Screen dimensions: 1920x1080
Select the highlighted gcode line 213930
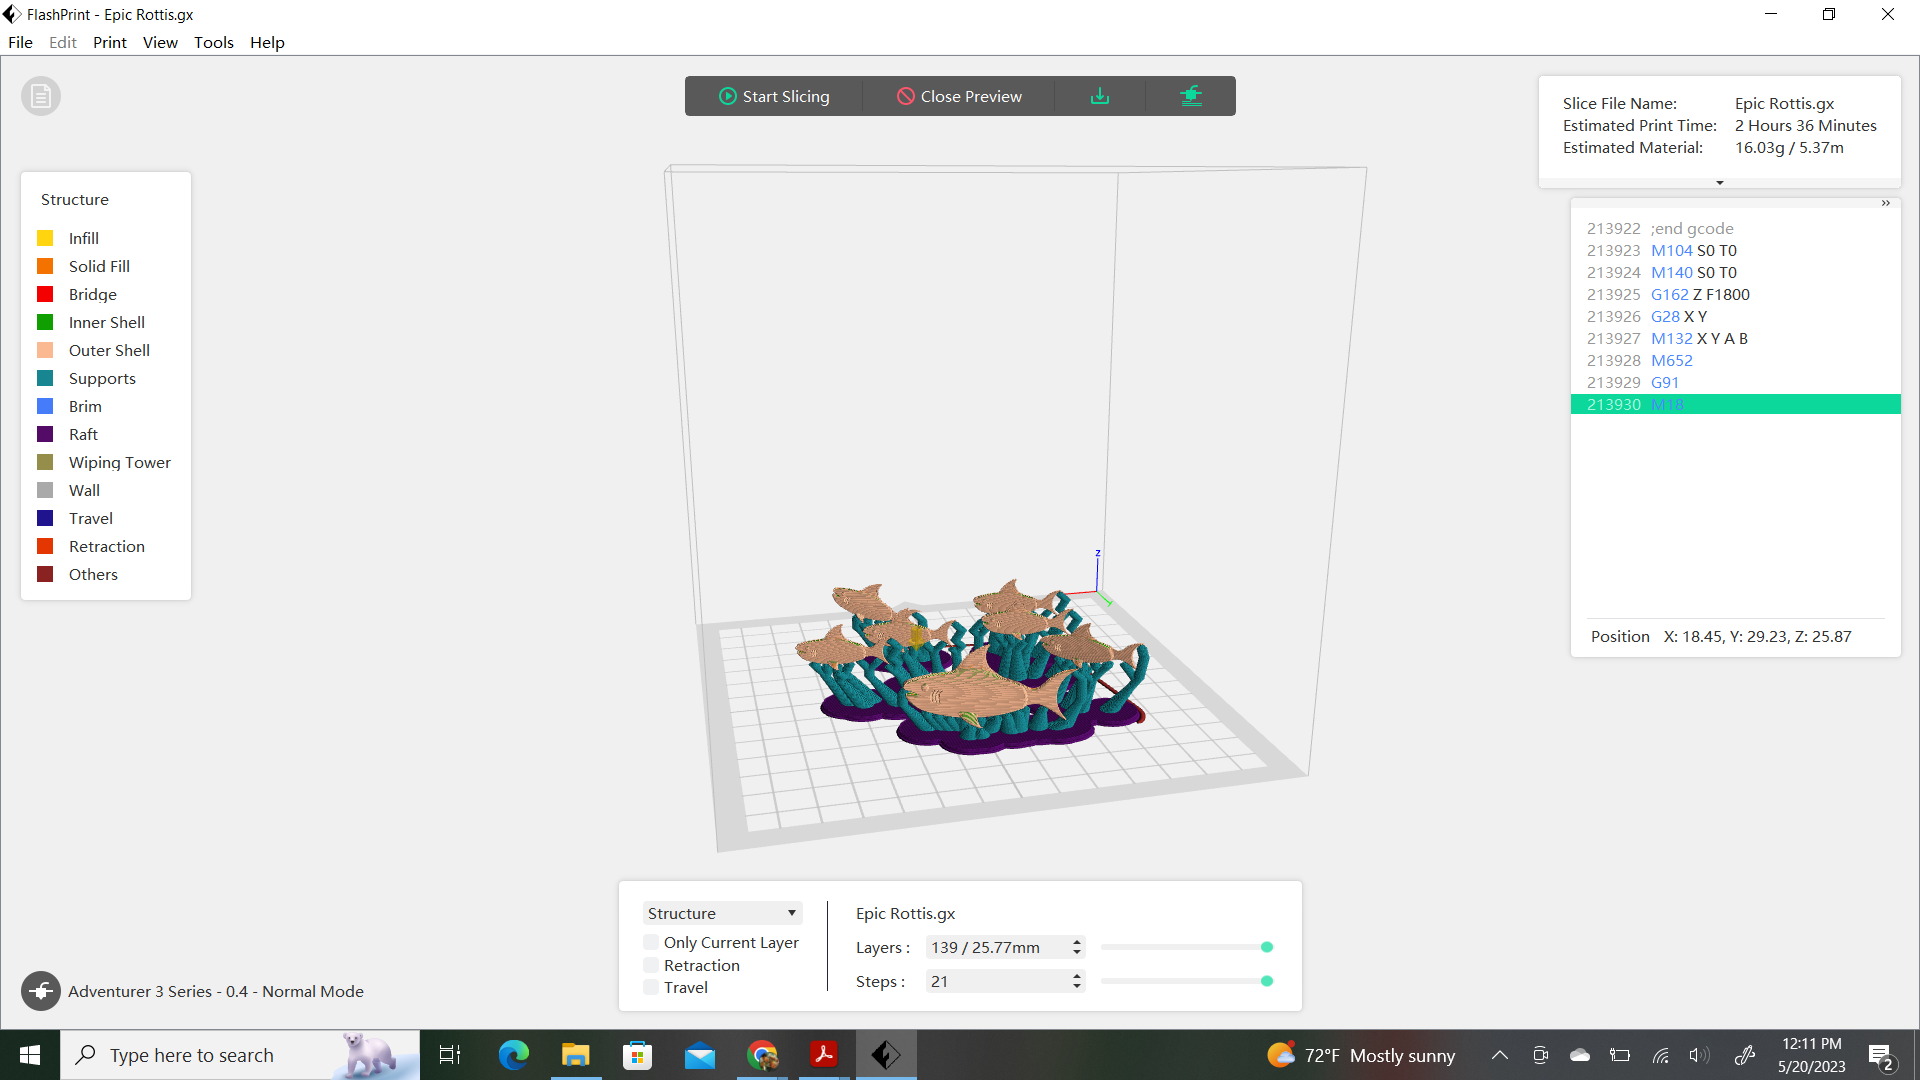(x=1735, y=404)
